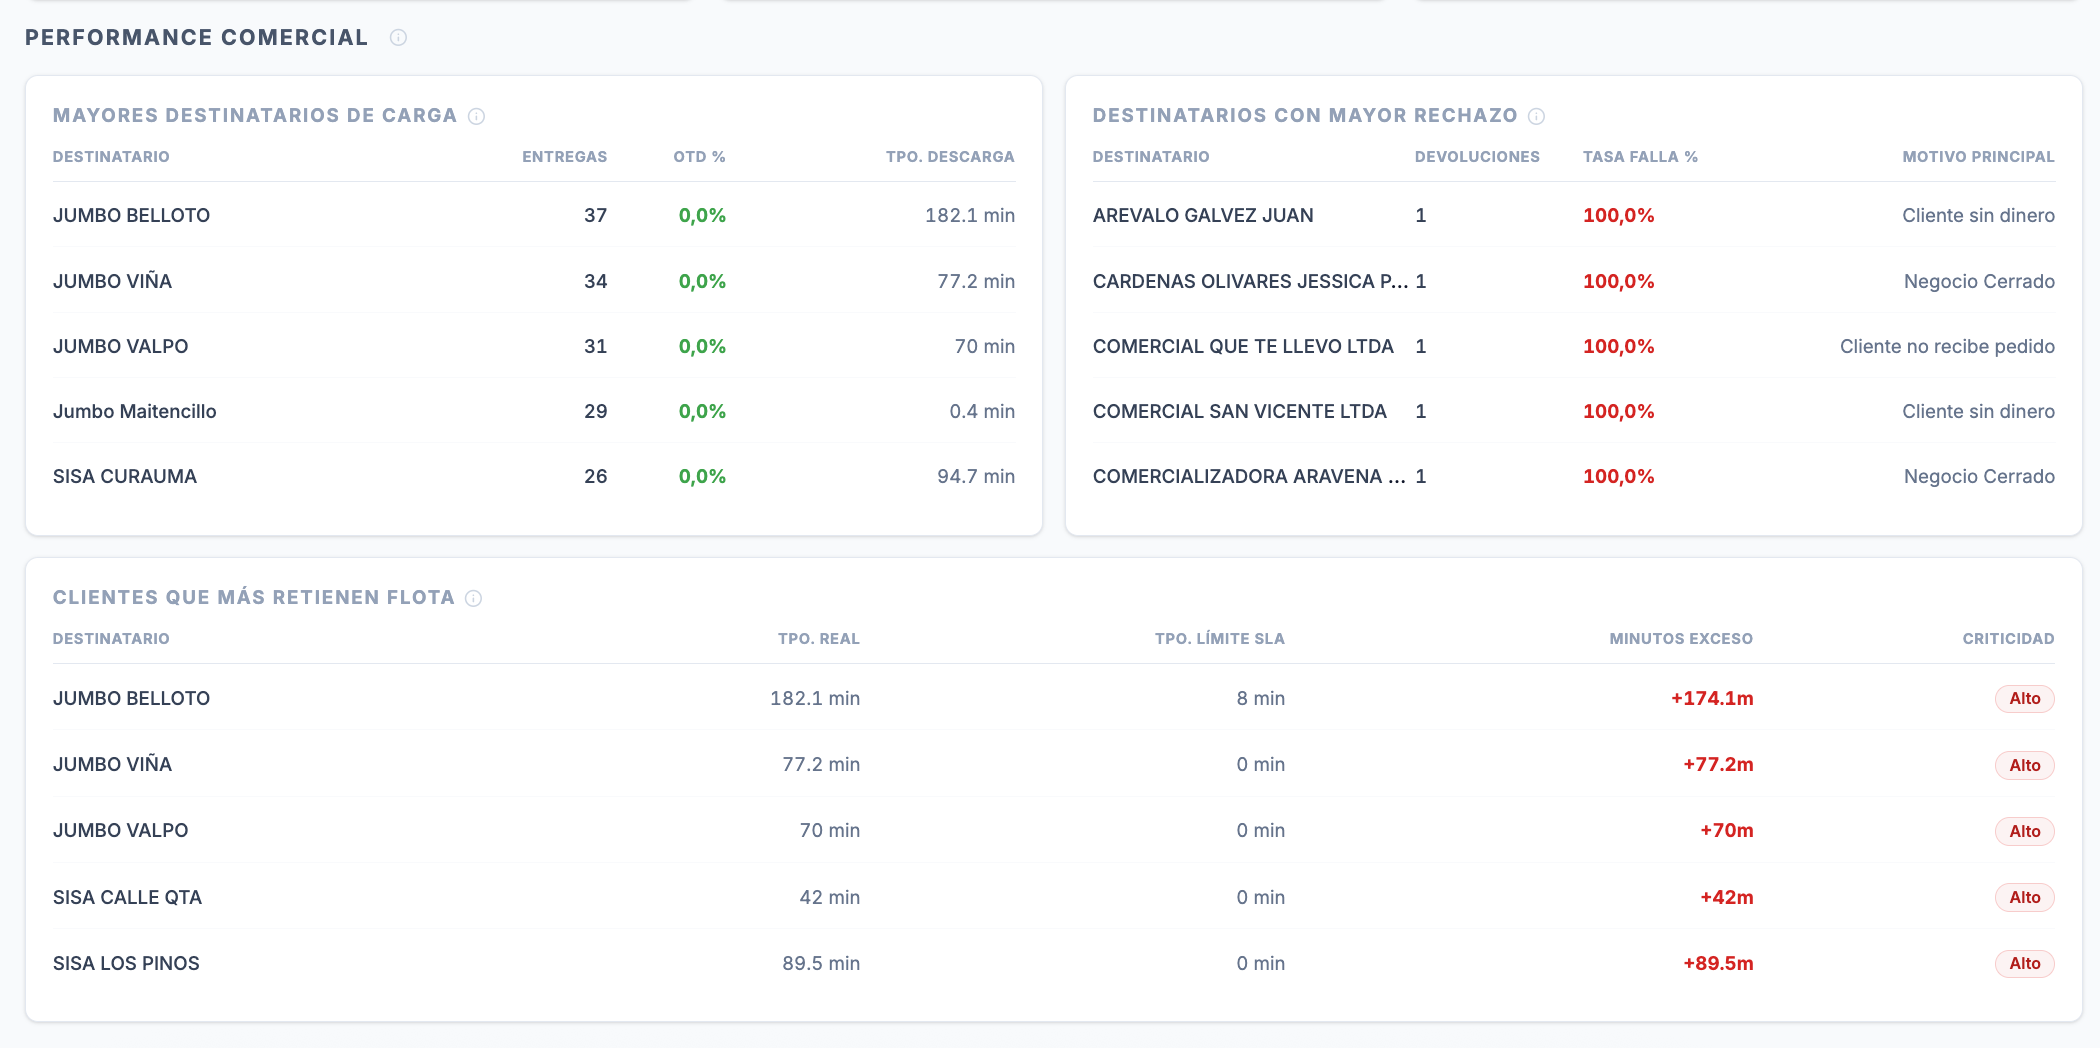Click Alto badge in JUMBO BELLOTO row
The height and width of the screenshot is (1048, 2100).
click(x=2024, y=699)
